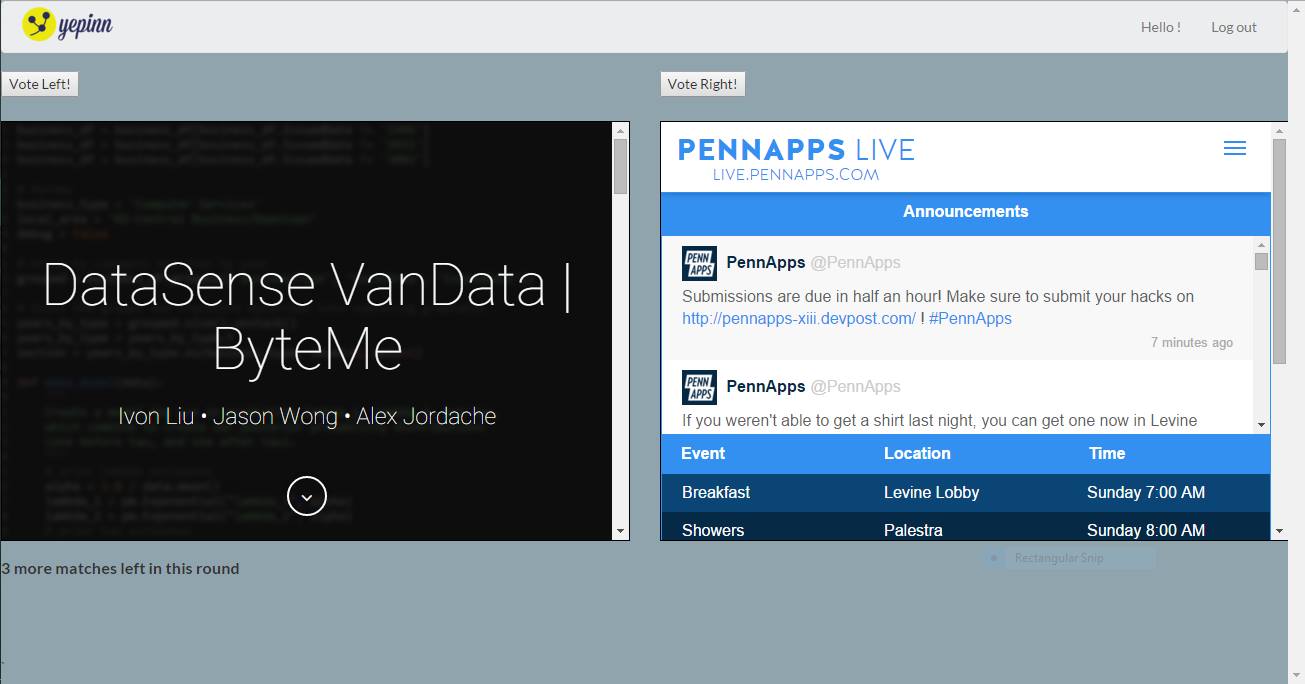
Task: Open the @PennApps handle on the submissions tweet
Action: click(x=855, y=262)
